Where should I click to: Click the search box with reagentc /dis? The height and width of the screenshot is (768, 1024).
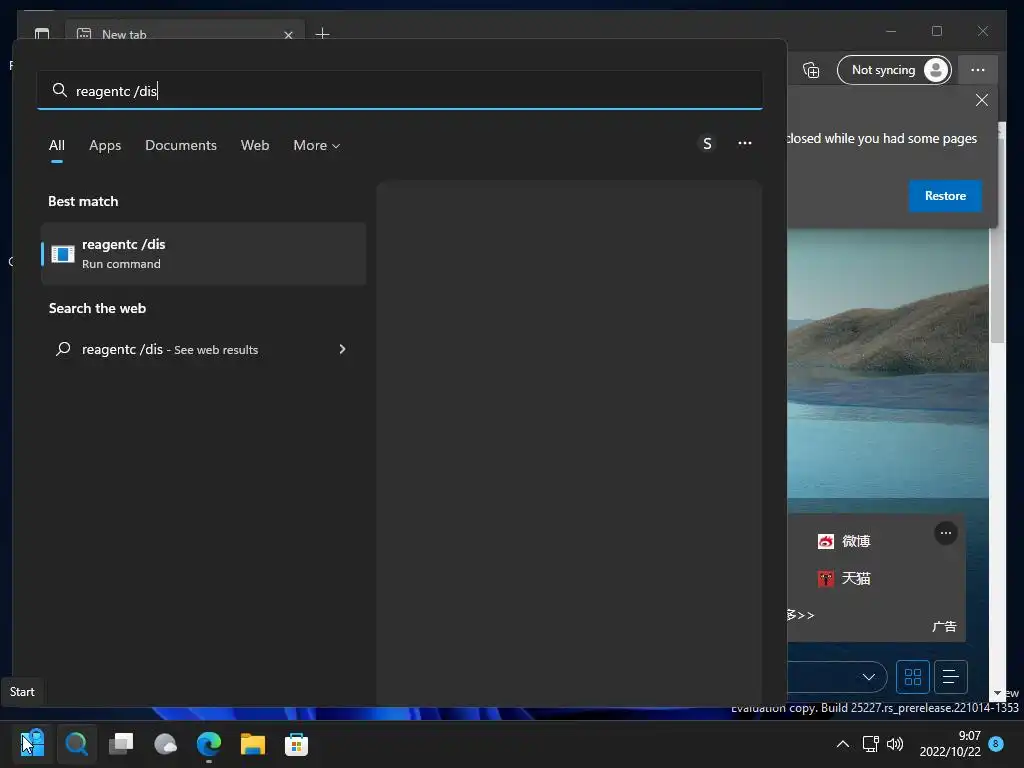[400, 90]
